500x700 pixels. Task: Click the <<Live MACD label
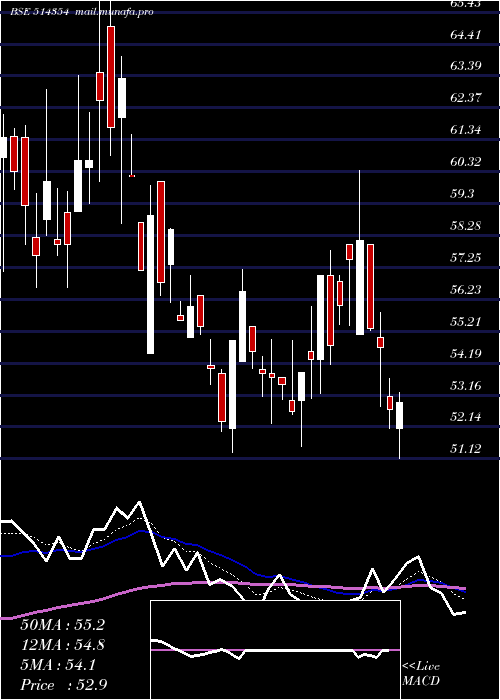pos(421,674)
